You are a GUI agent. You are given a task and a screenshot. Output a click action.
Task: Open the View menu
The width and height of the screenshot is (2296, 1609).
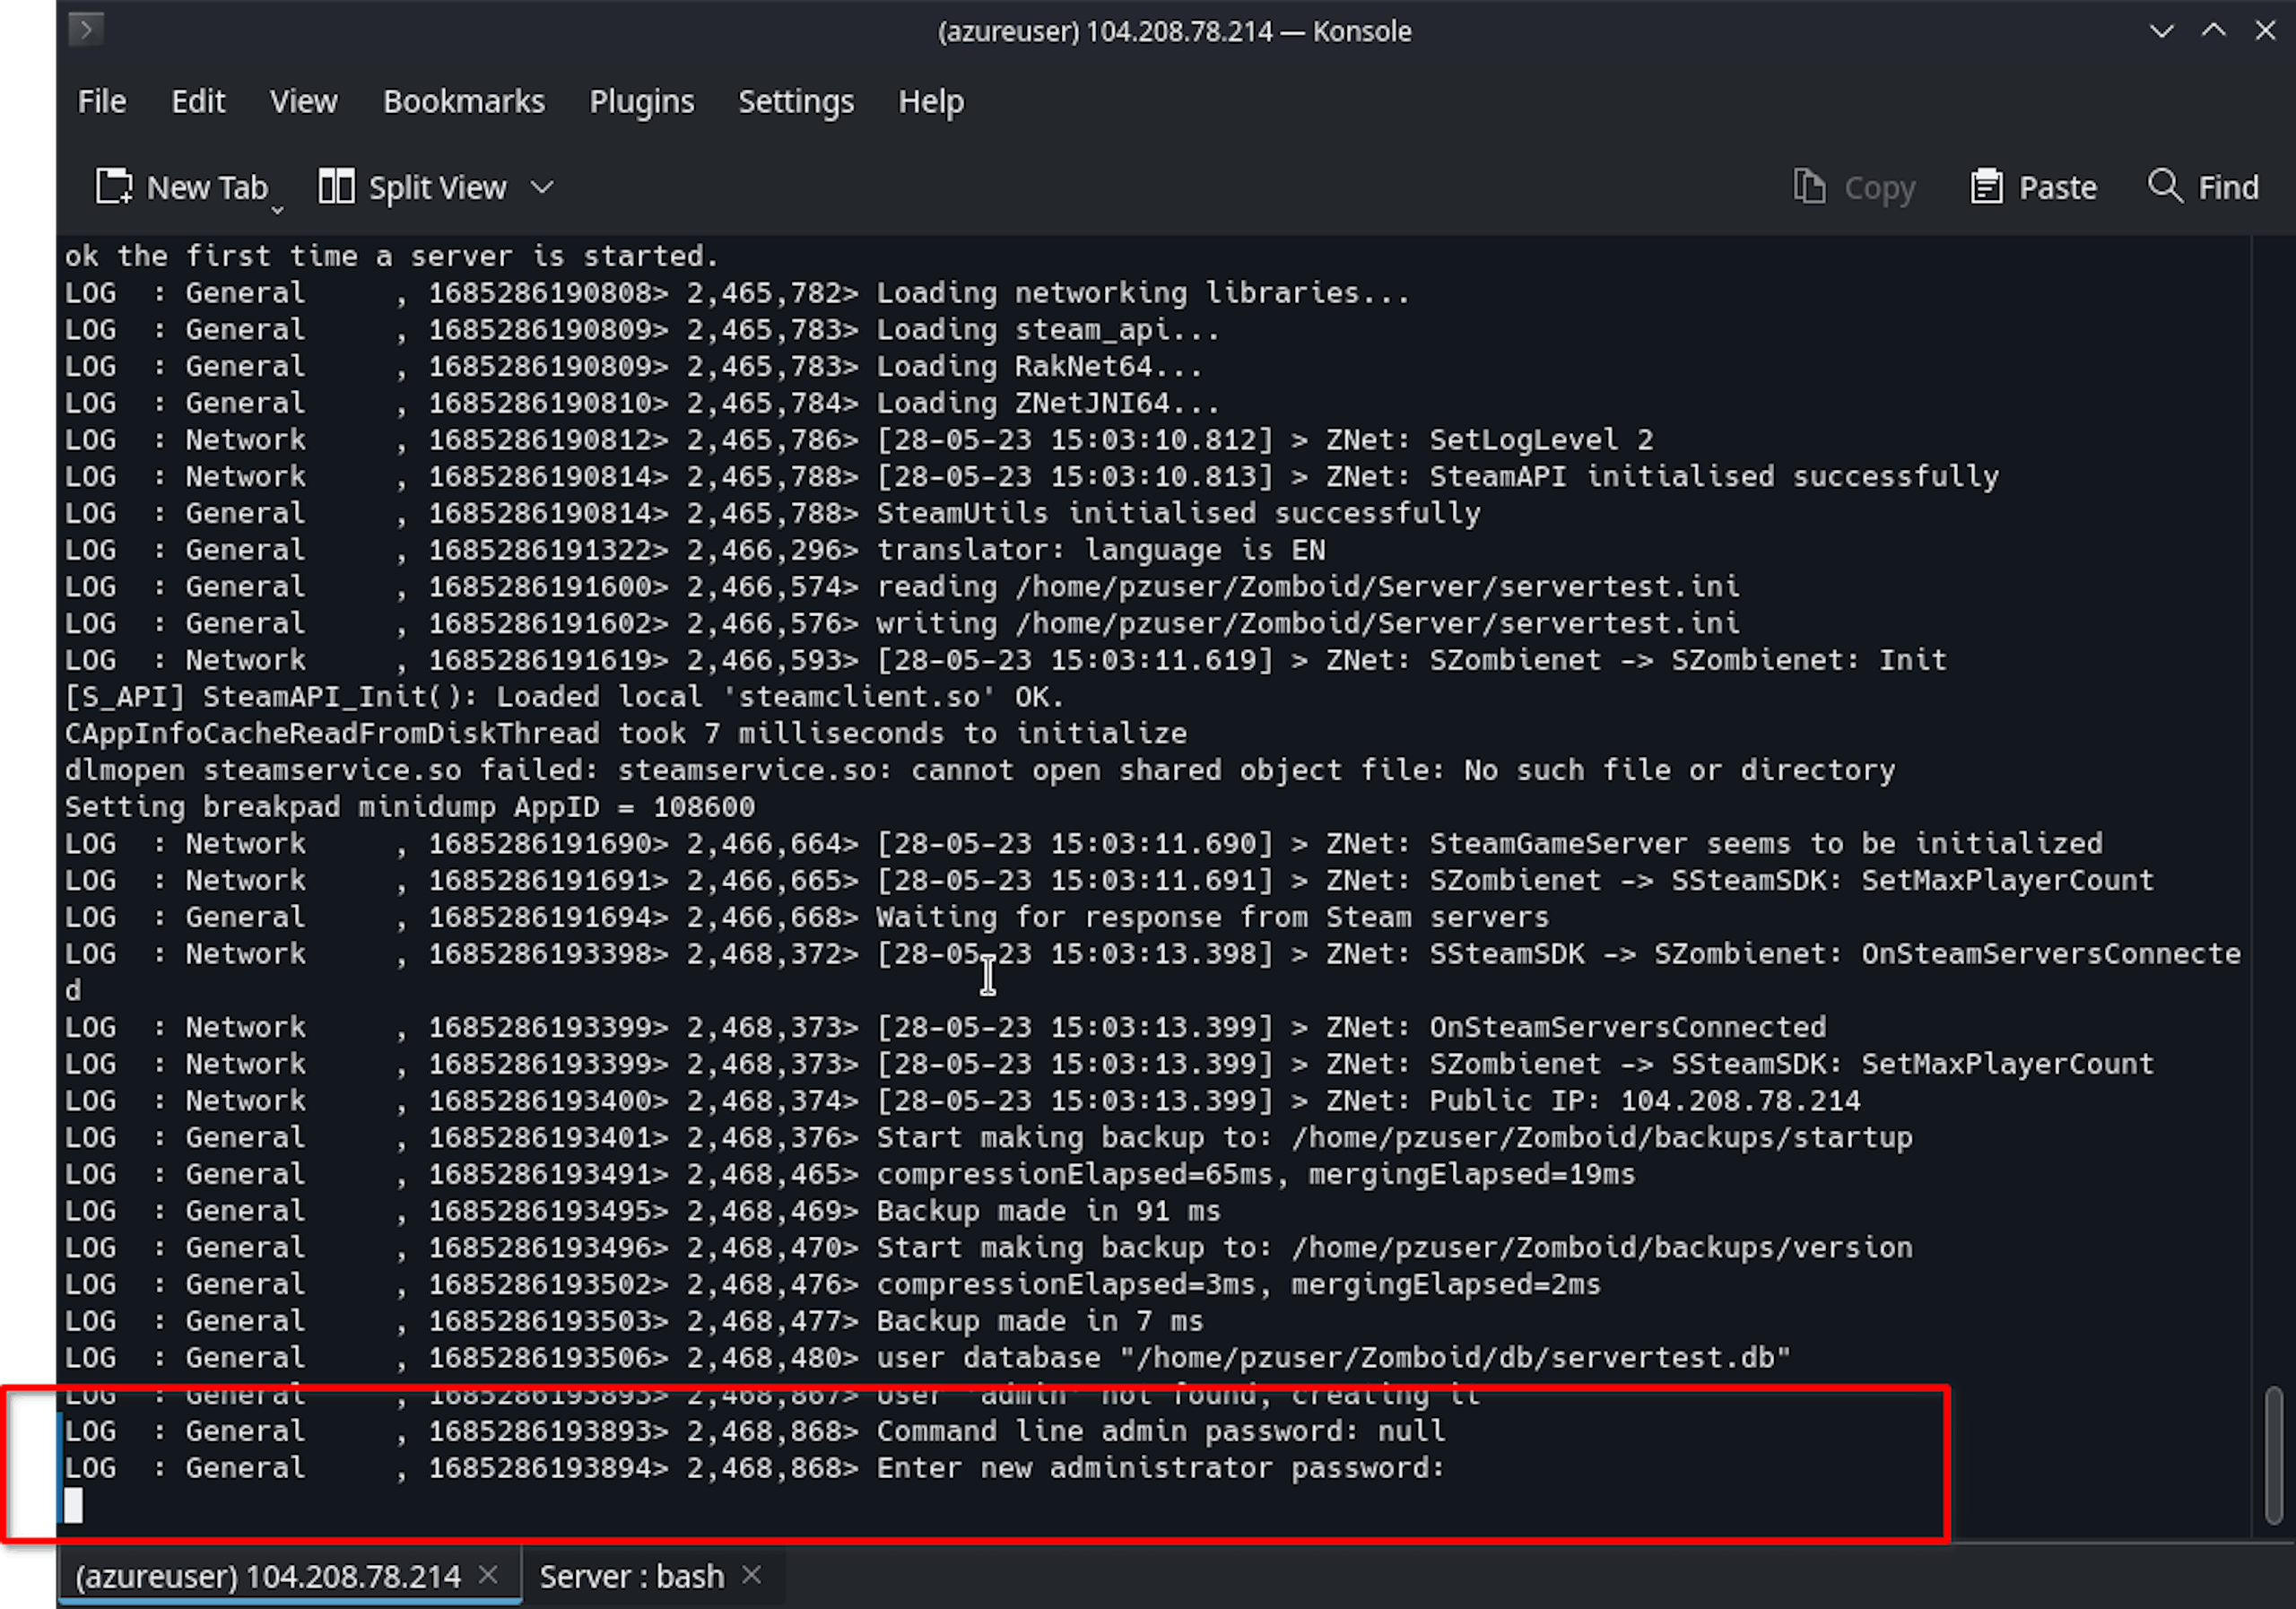303,101
